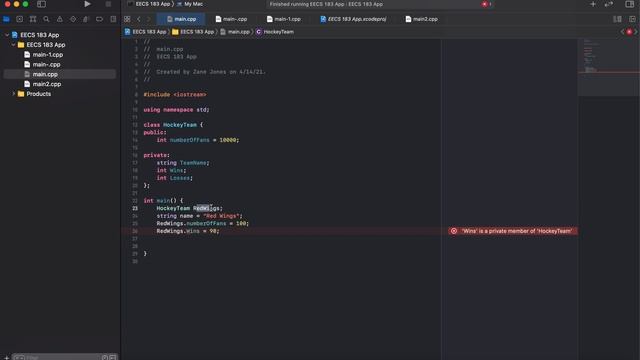The width and height of the screenshot is (640, 360).
Task: Click the 'HockeyTeam' class name on line 12
Action: 180,125
